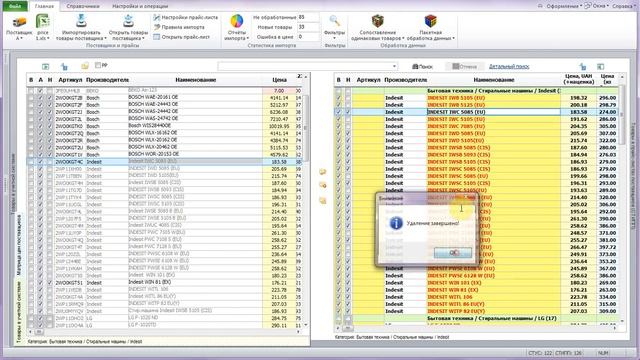Open Правила импорта rules
The height and width of the screenshot is (360, 640).
point(179,27)
